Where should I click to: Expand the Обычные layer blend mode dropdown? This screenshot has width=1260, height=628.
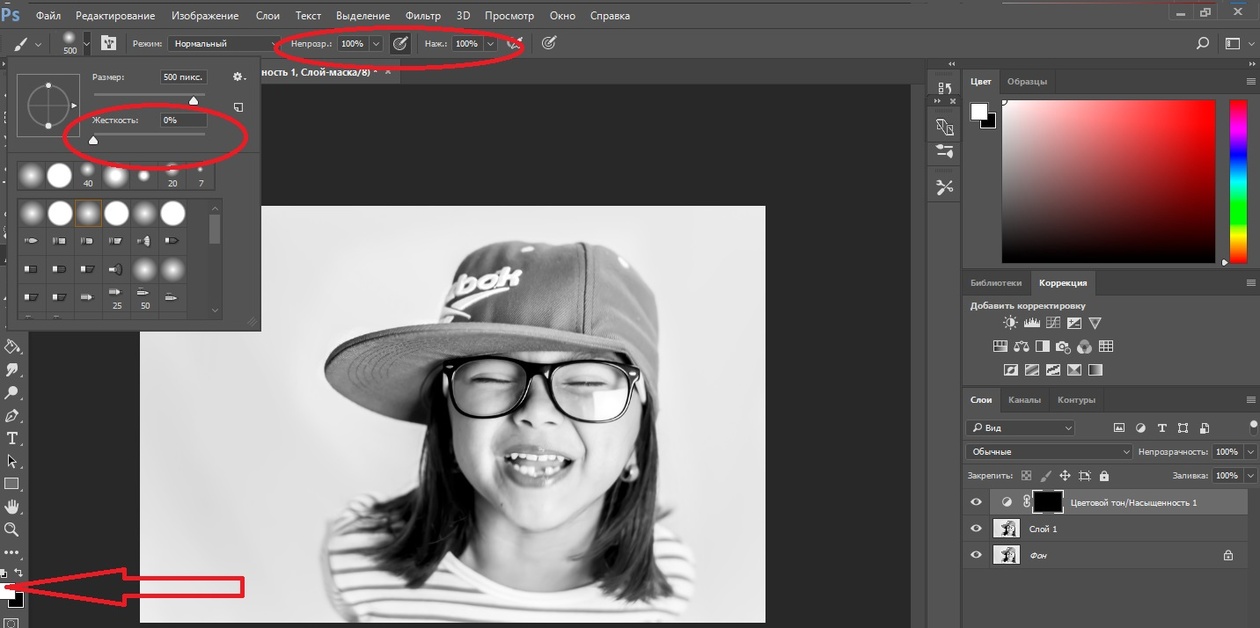click(1049, 452)
